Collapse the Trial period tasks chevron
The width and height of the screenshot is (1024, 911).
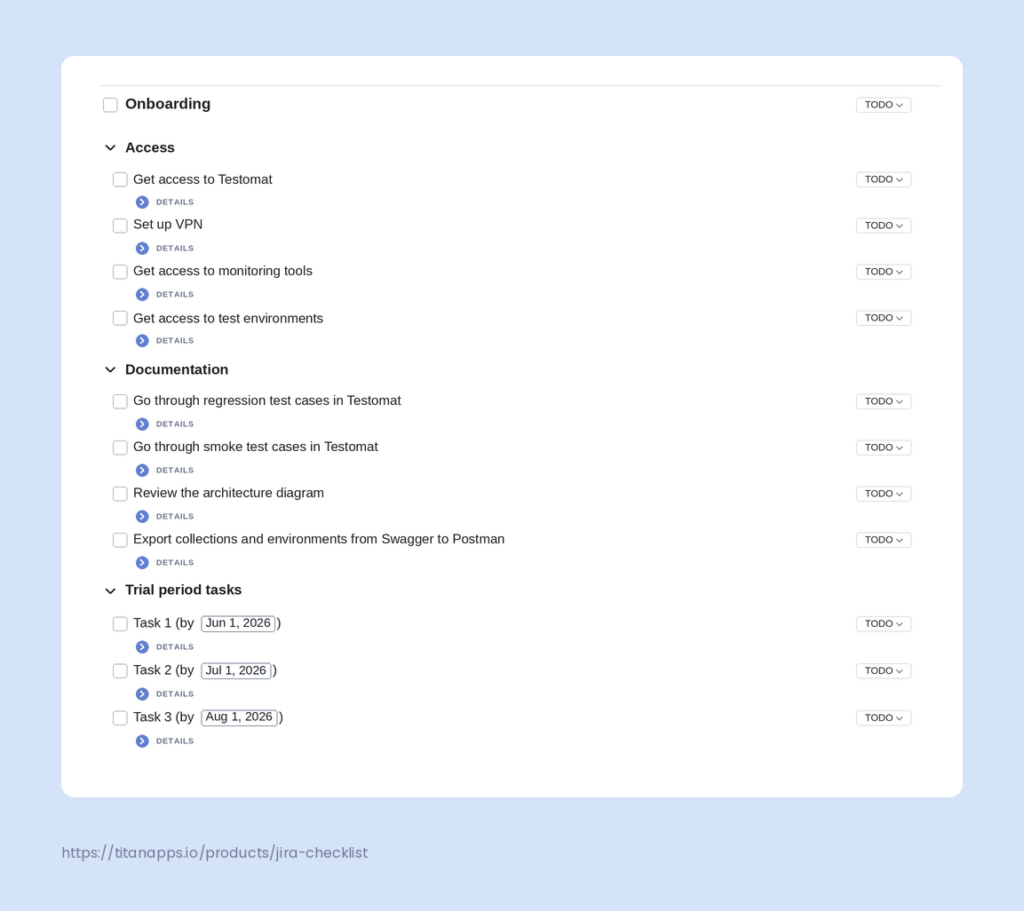pos(110,591)
